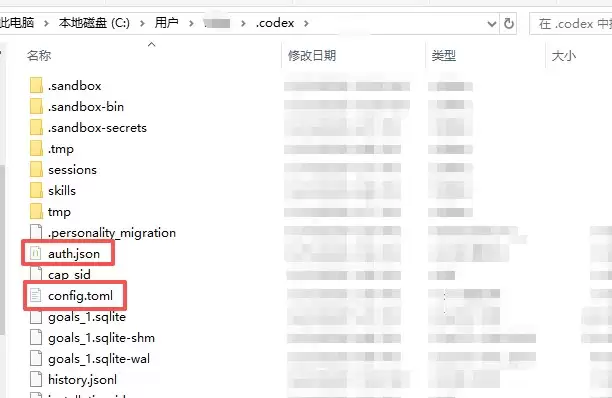Screen dimensions: 612x398
Task: Go to 用户 in breadcrumb
Action: 167,23
